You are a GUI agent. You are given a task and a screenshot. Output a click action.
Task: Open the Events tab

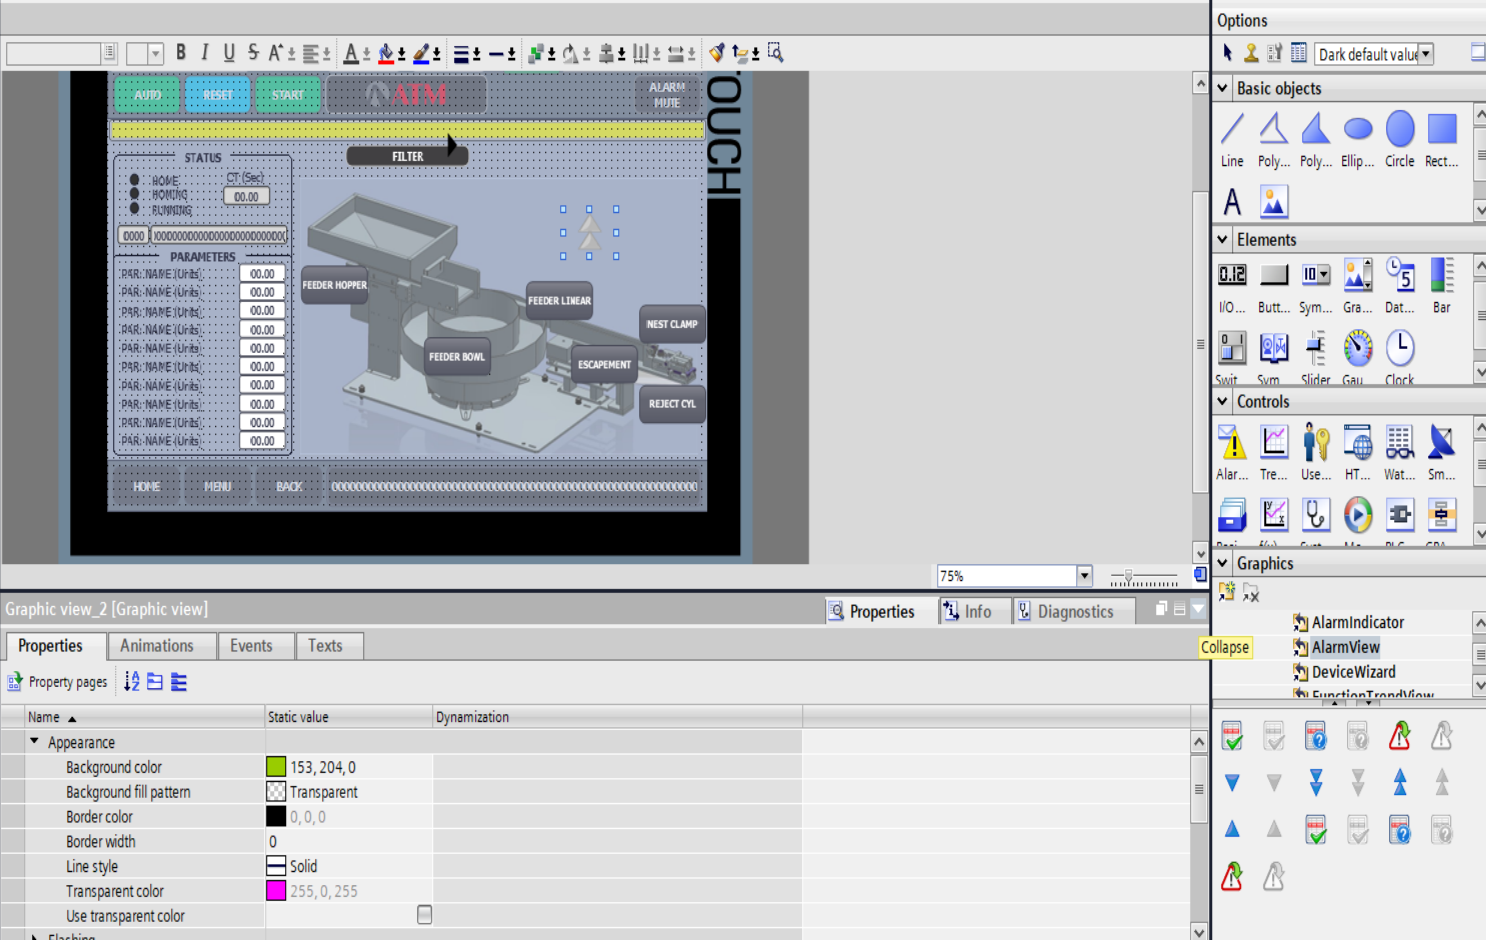pos(251,646)
